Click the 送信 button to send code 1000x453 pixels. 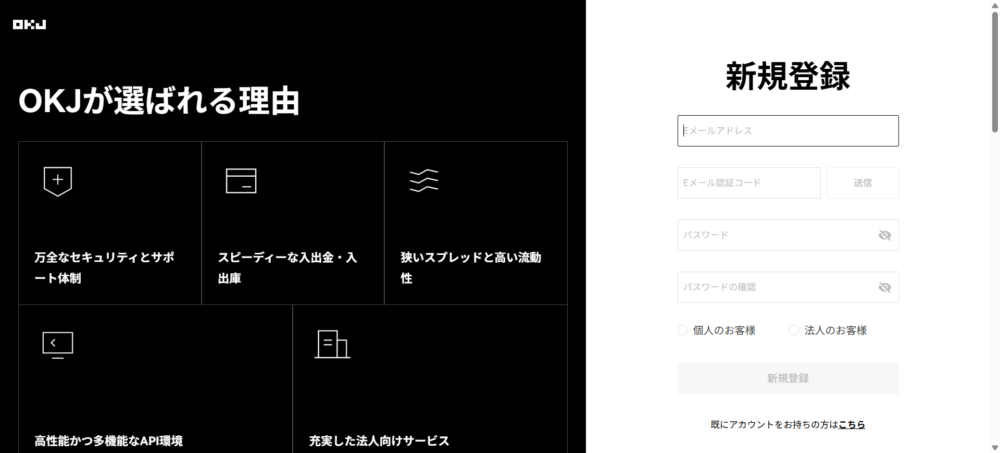[862, 183]
